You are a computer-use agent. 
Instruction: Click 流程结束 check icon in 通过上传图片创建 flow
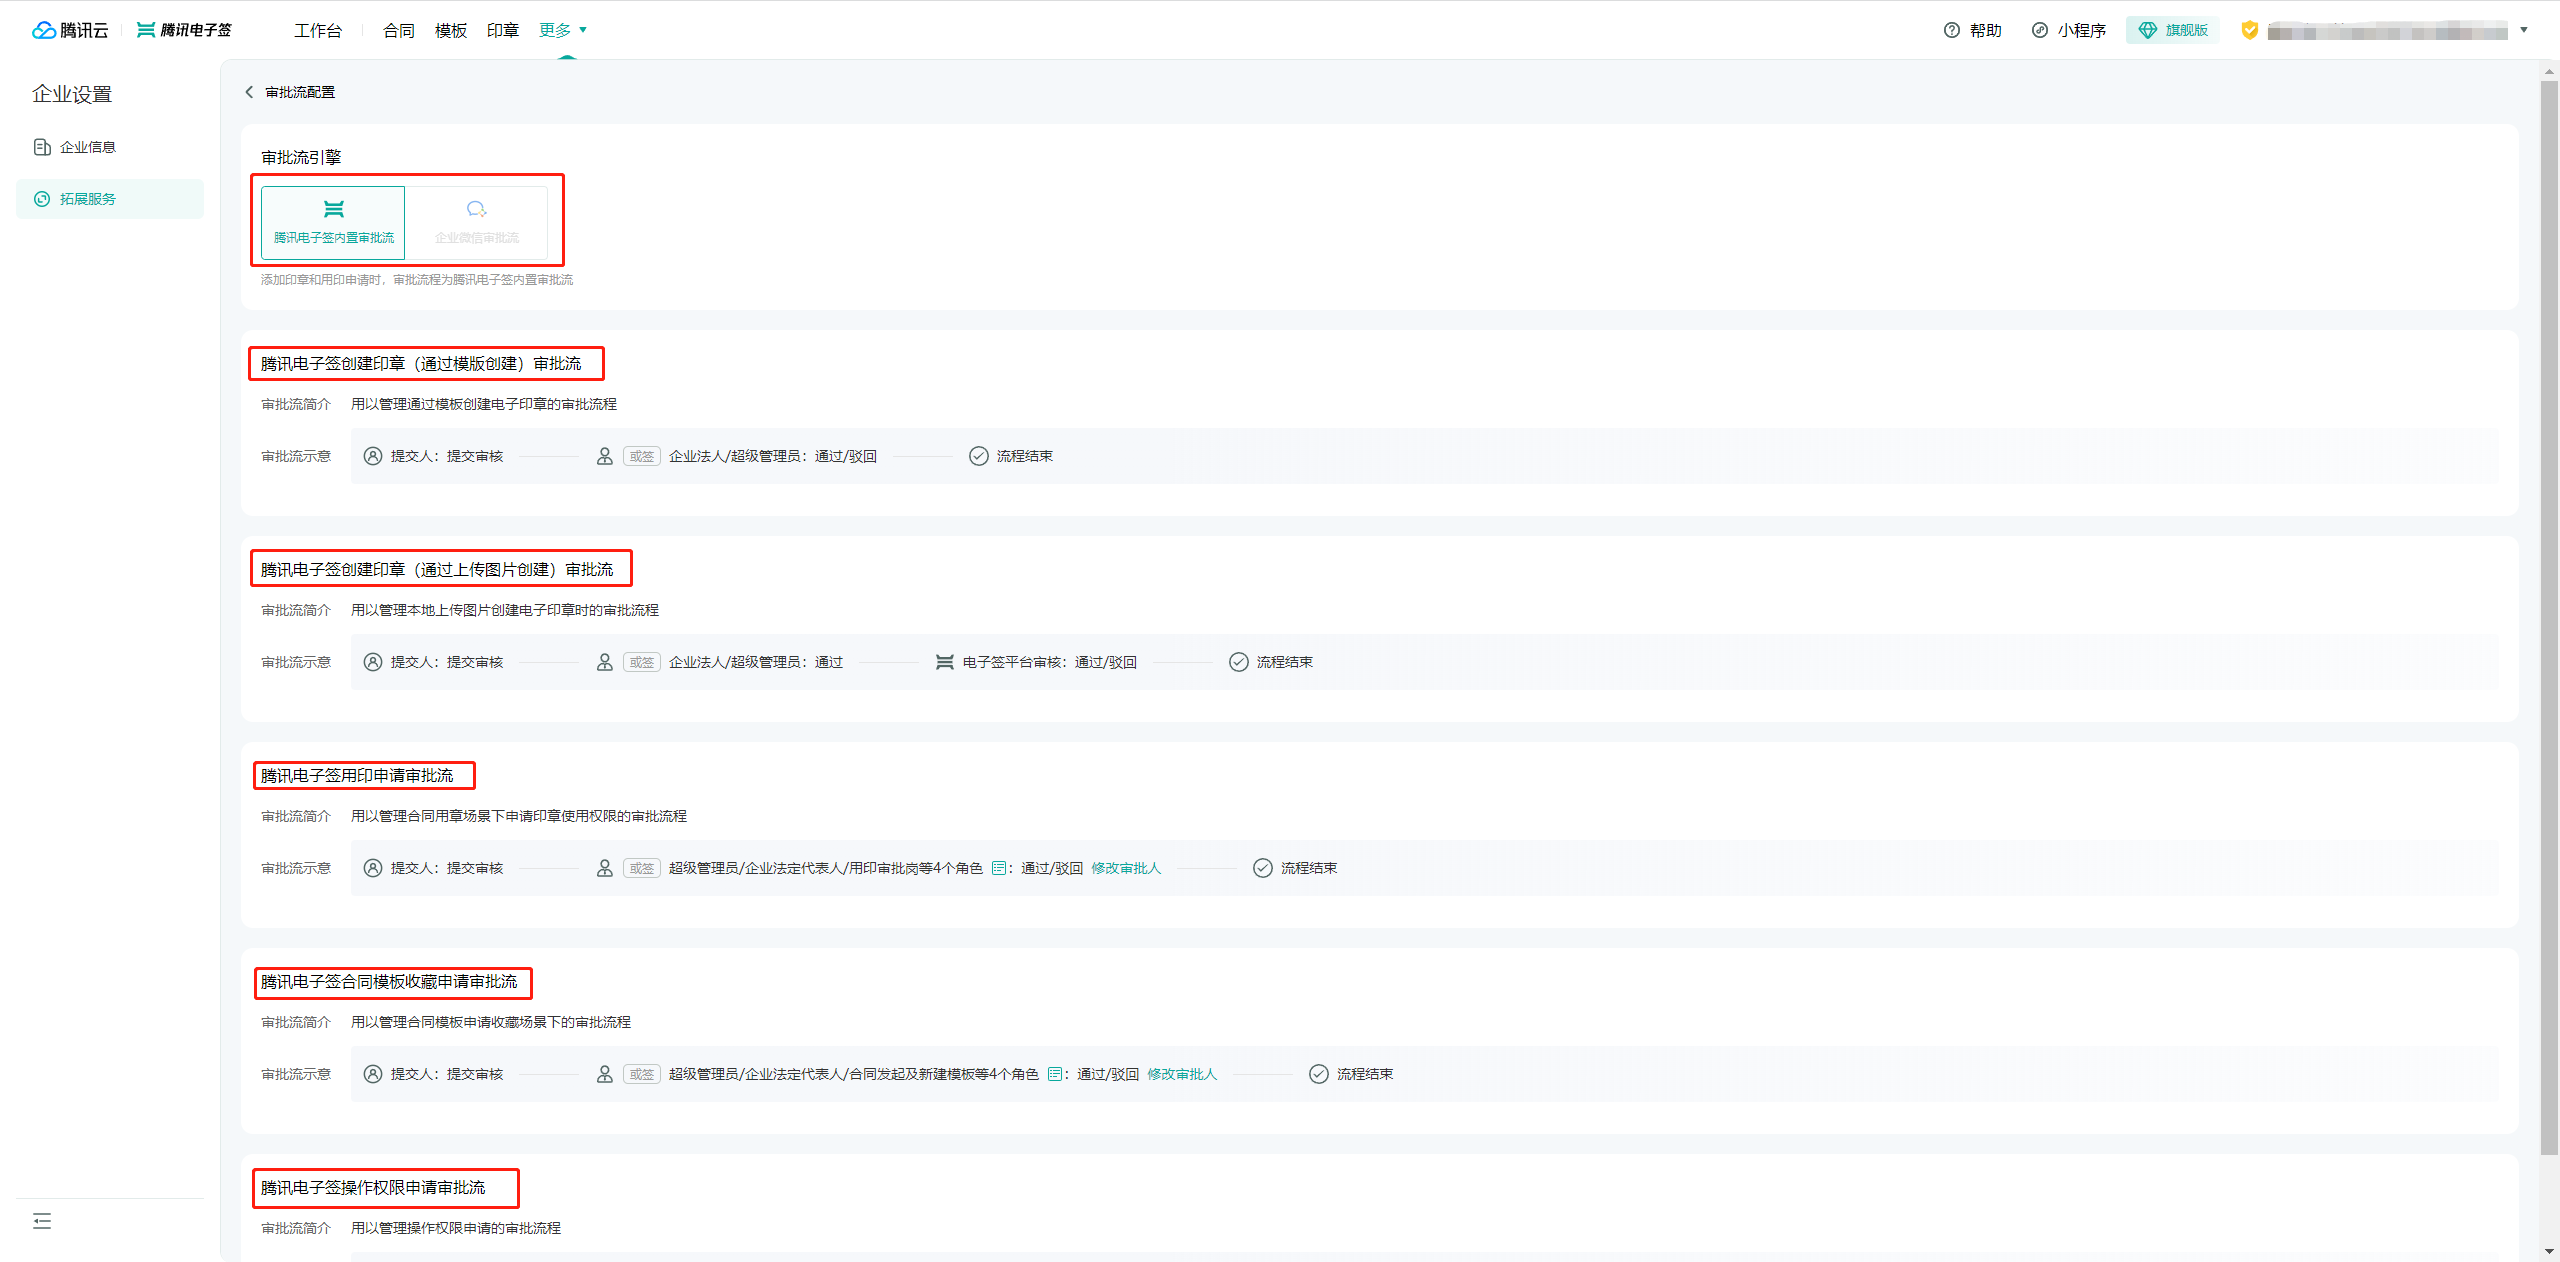tap(1239, 662)
